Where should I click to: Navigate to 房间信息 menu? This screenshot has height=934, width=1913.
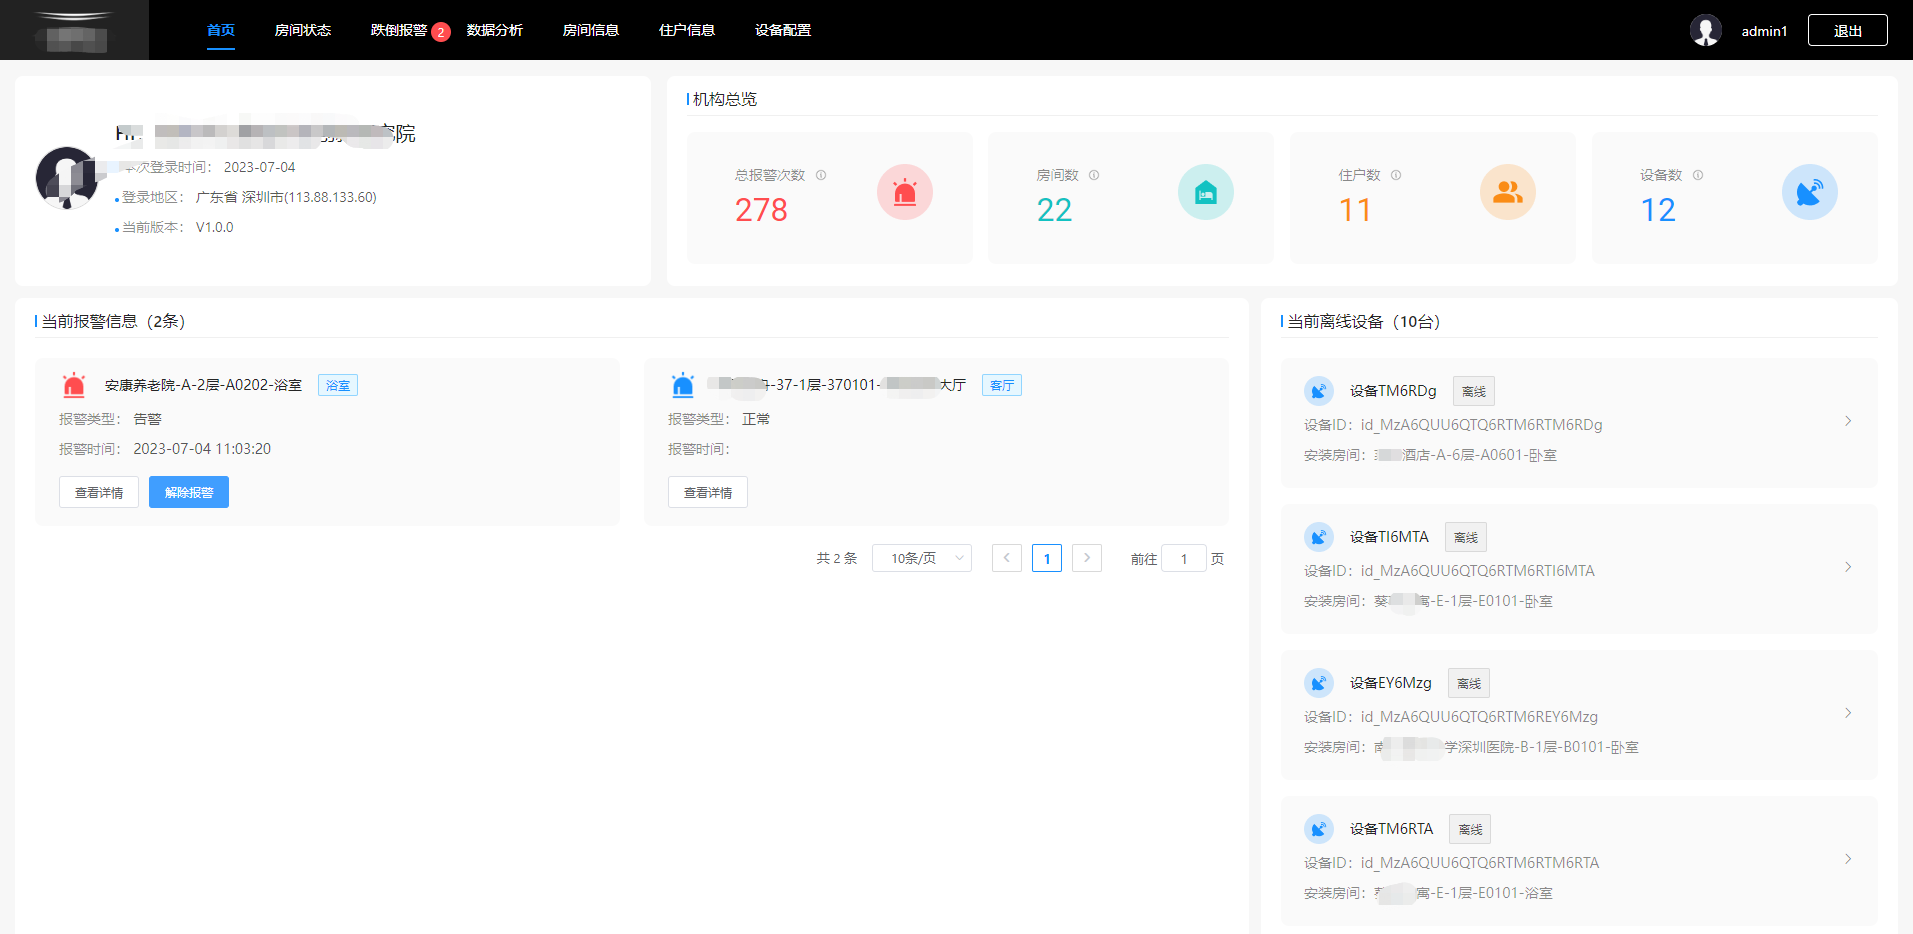(591, 30)
